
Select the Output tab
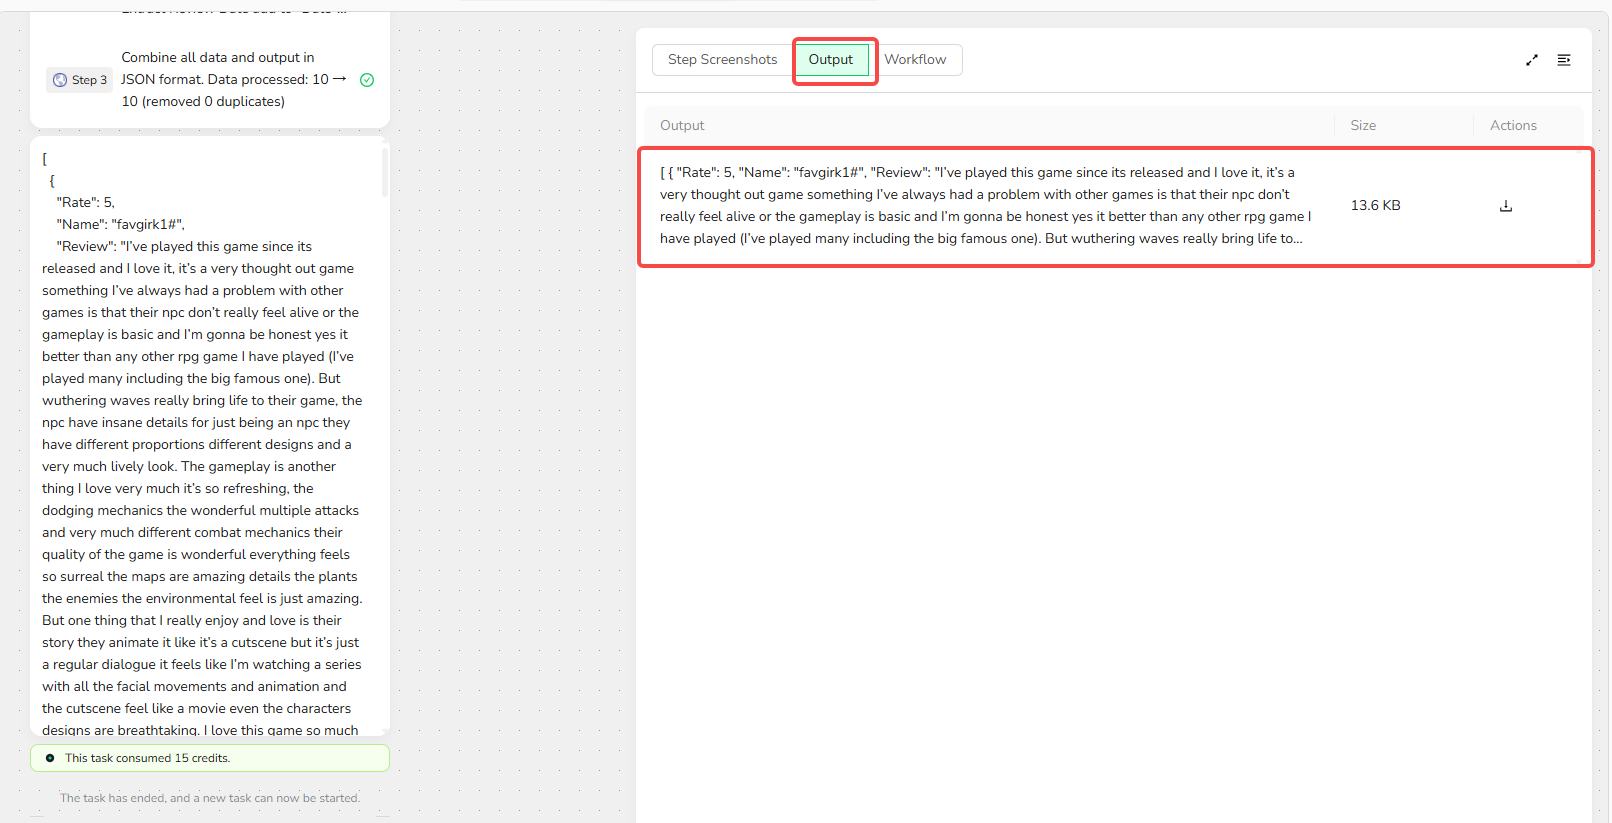coord(830,60)
